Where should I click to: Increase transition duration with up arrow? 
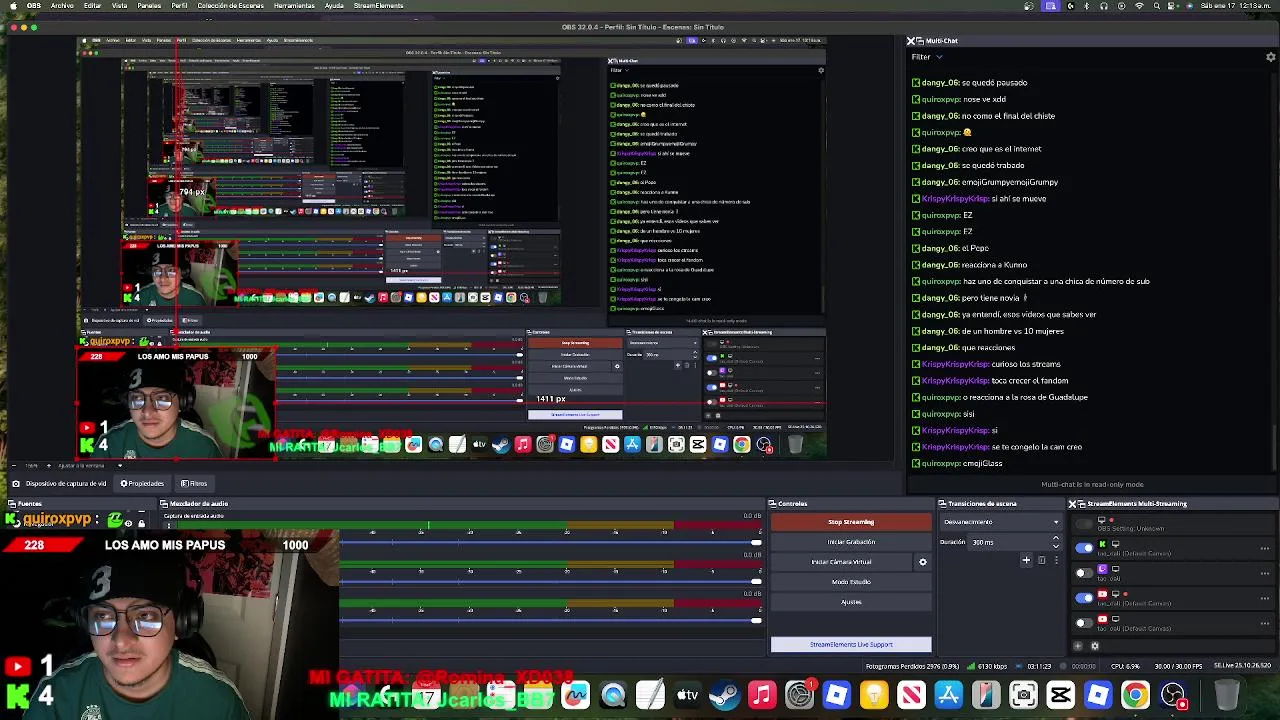point(1055,539)
